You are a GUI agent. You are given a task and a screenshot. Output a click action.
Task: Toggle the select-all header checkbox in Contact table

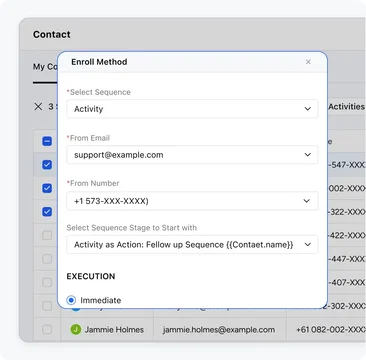pos(47,141)
